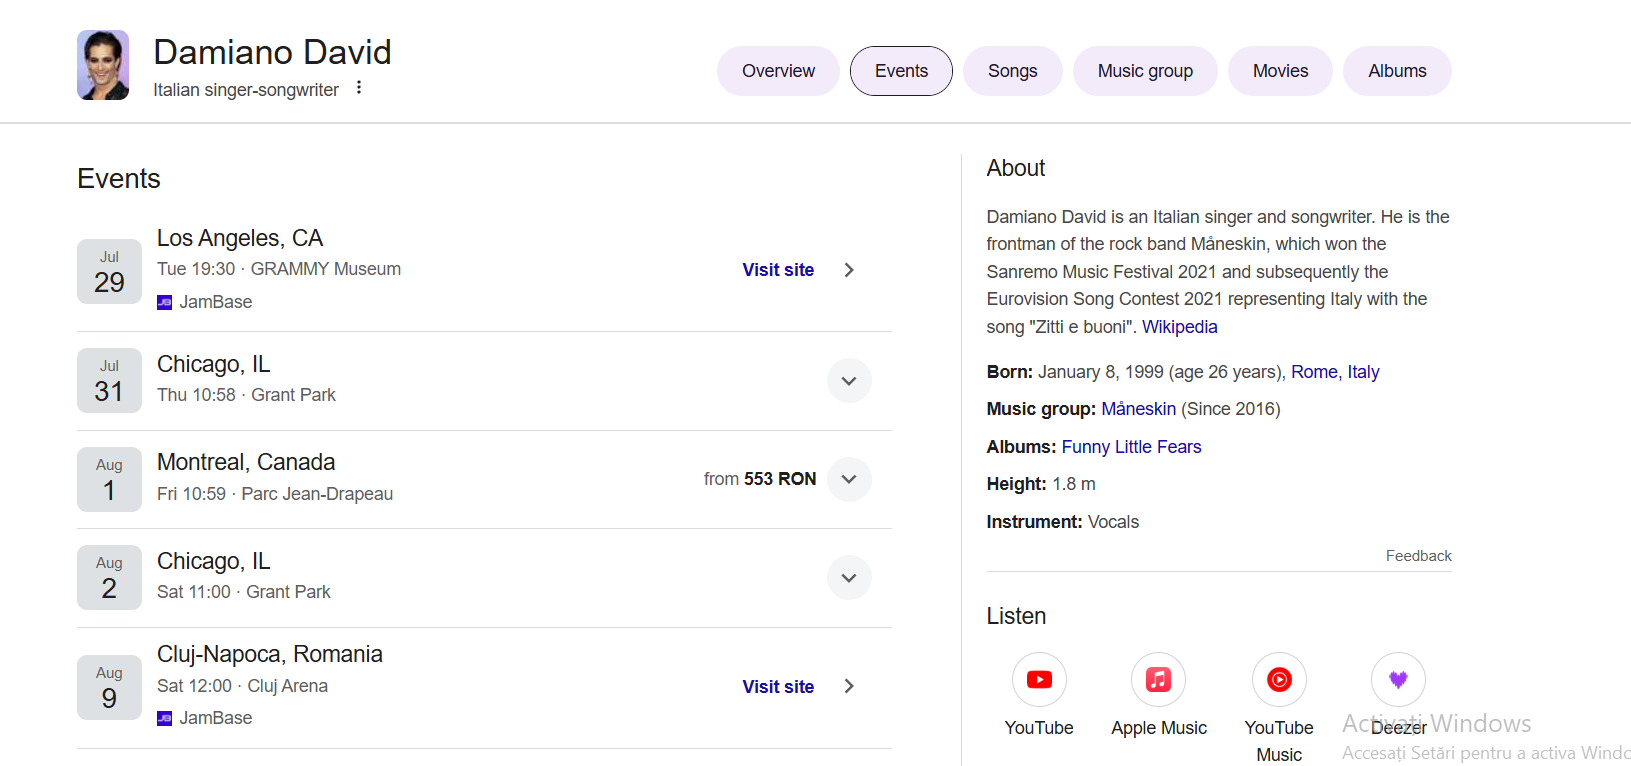Click the YouTube listen icon
Screen dimensions: 1631x766
[1039, 680]
